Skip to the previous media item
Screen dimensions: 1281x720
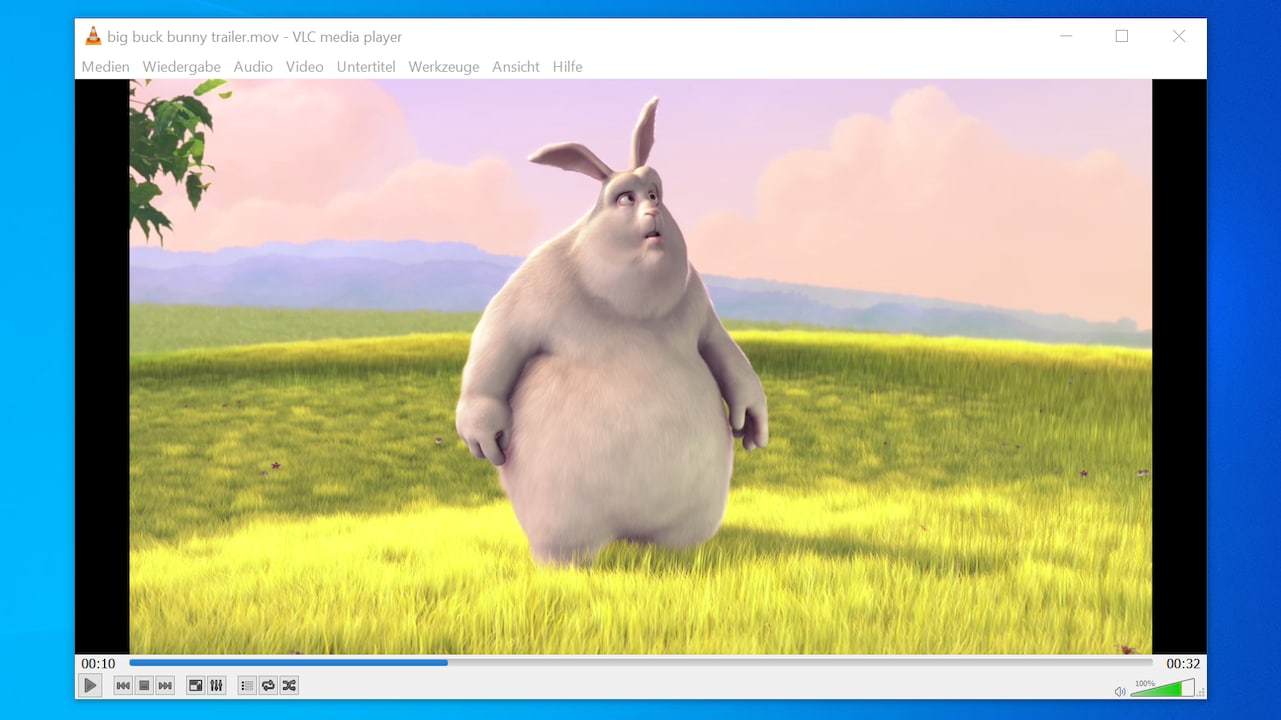tap(122, 685)
